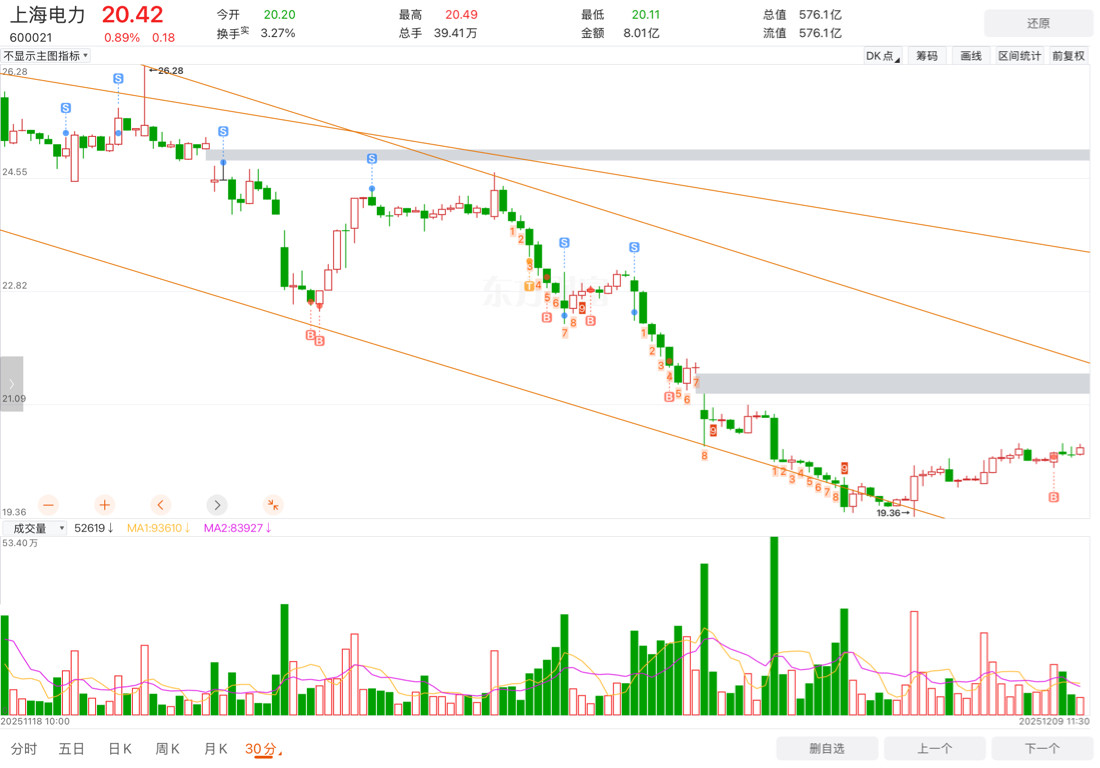Pan chart left with the orange arrow

coord(161,505)
